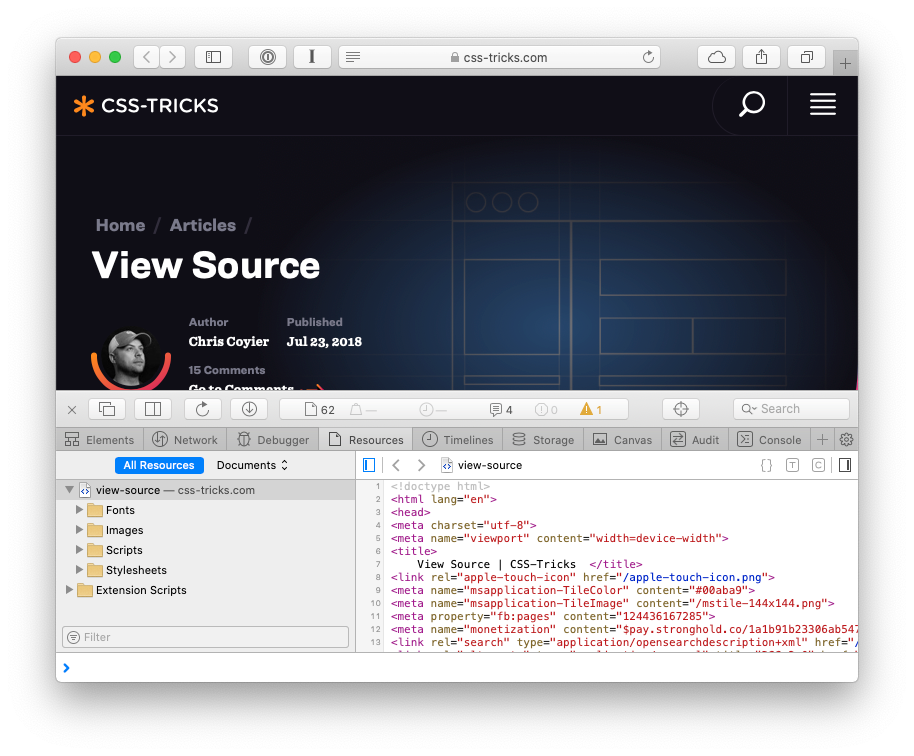Toggle Safari's sidebar button in toolbar
The height and width of the screenshot is (756, 914).
[213, 57]
